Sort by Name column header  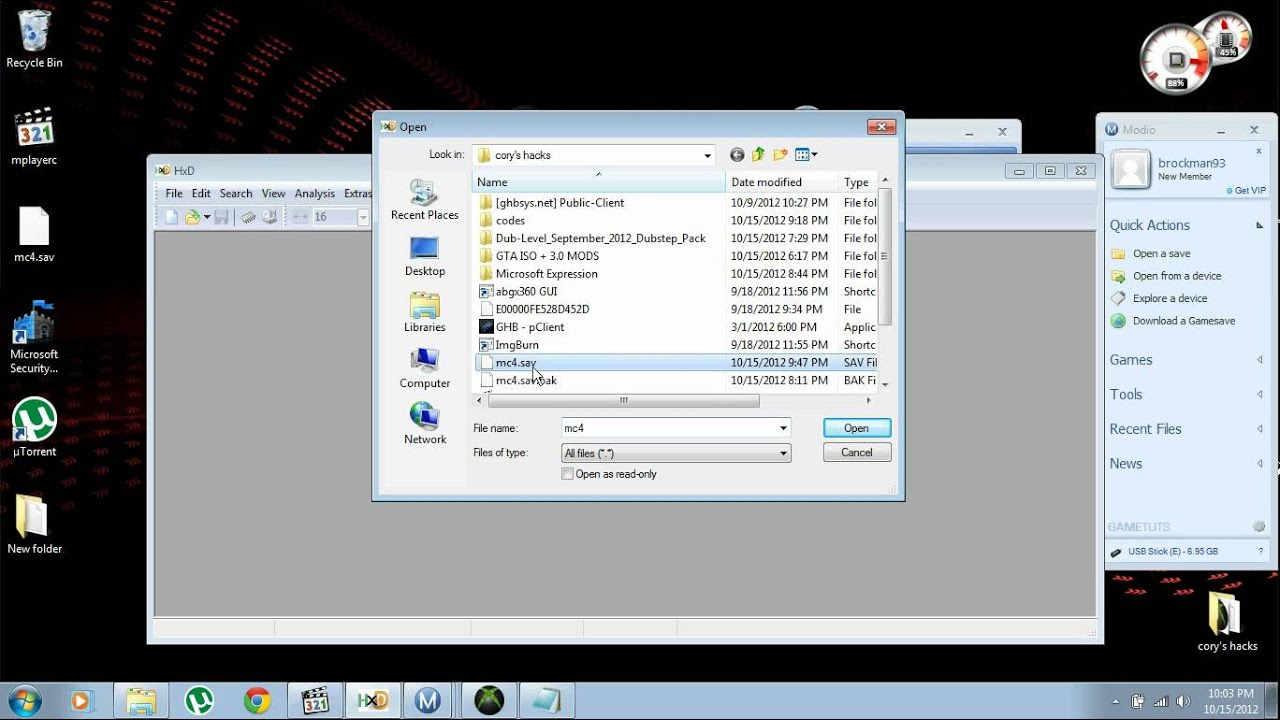click(x=598, y=182)
